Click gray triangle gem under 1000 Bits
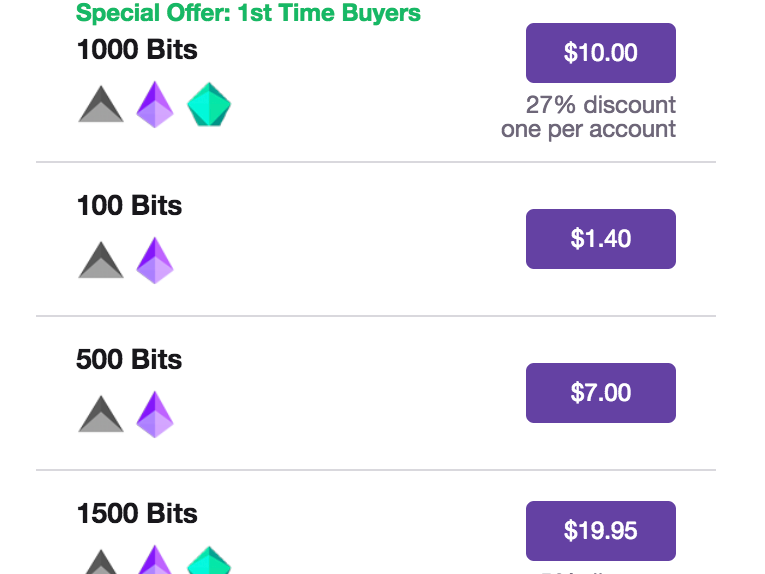 [101, 104]
